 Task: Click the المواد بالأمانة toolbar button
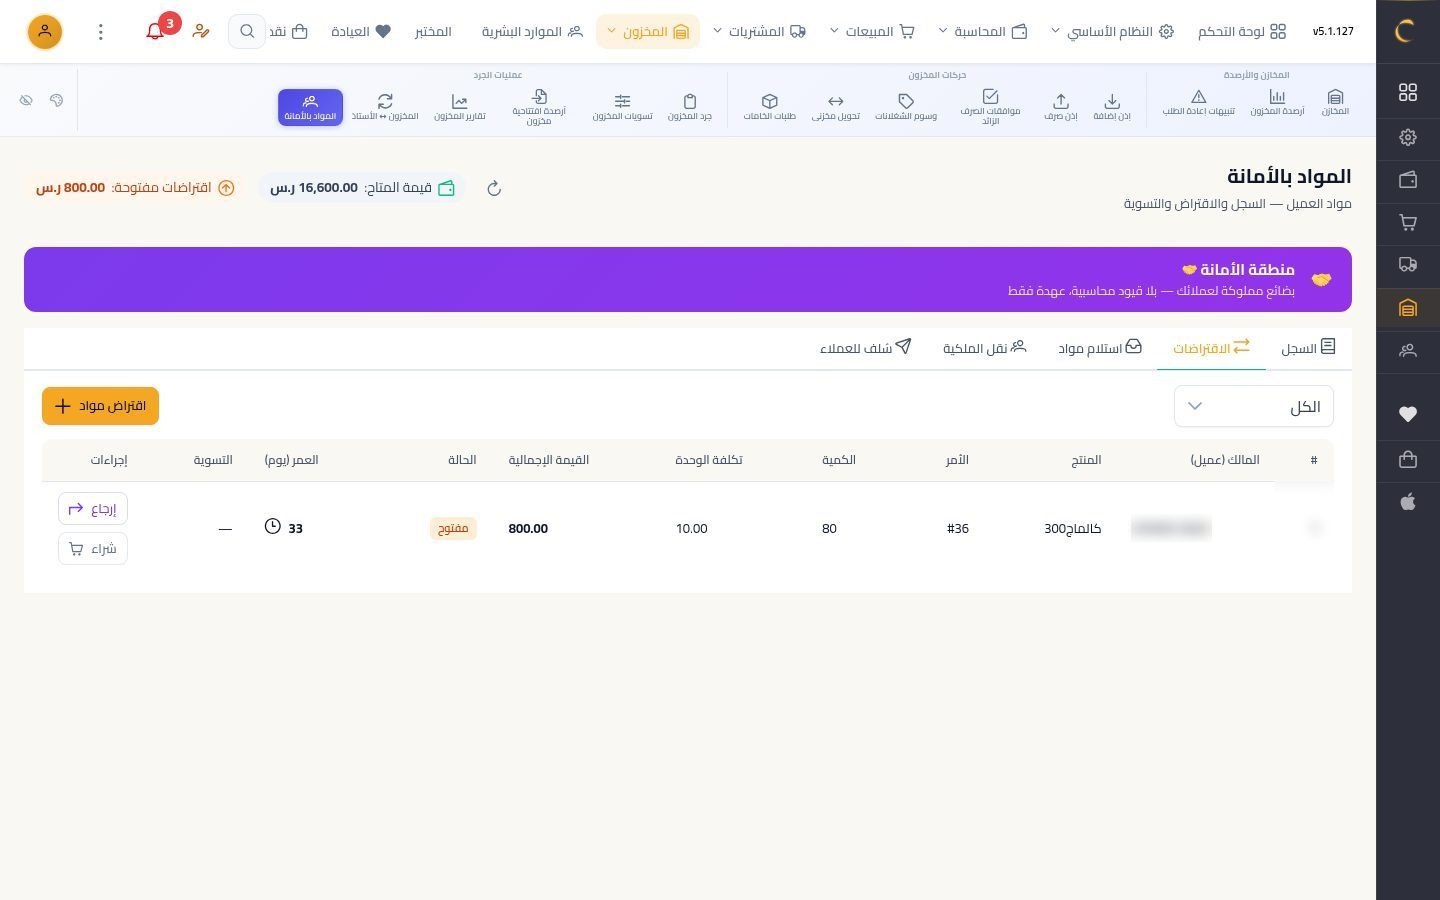310,107
